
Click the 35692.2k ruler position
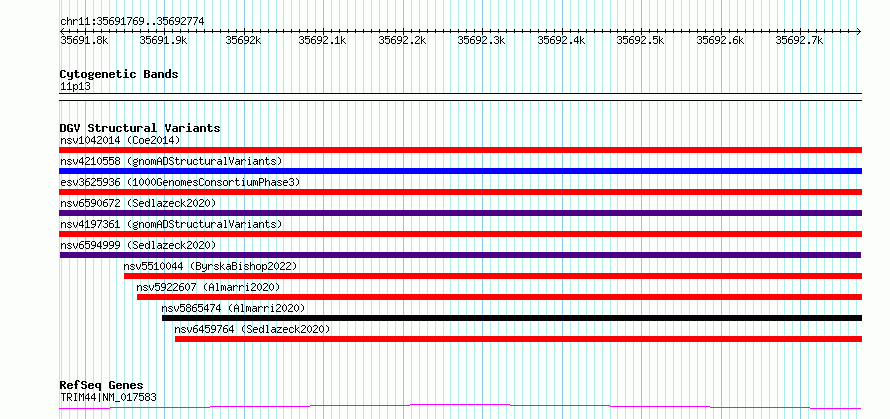(402, 40)
